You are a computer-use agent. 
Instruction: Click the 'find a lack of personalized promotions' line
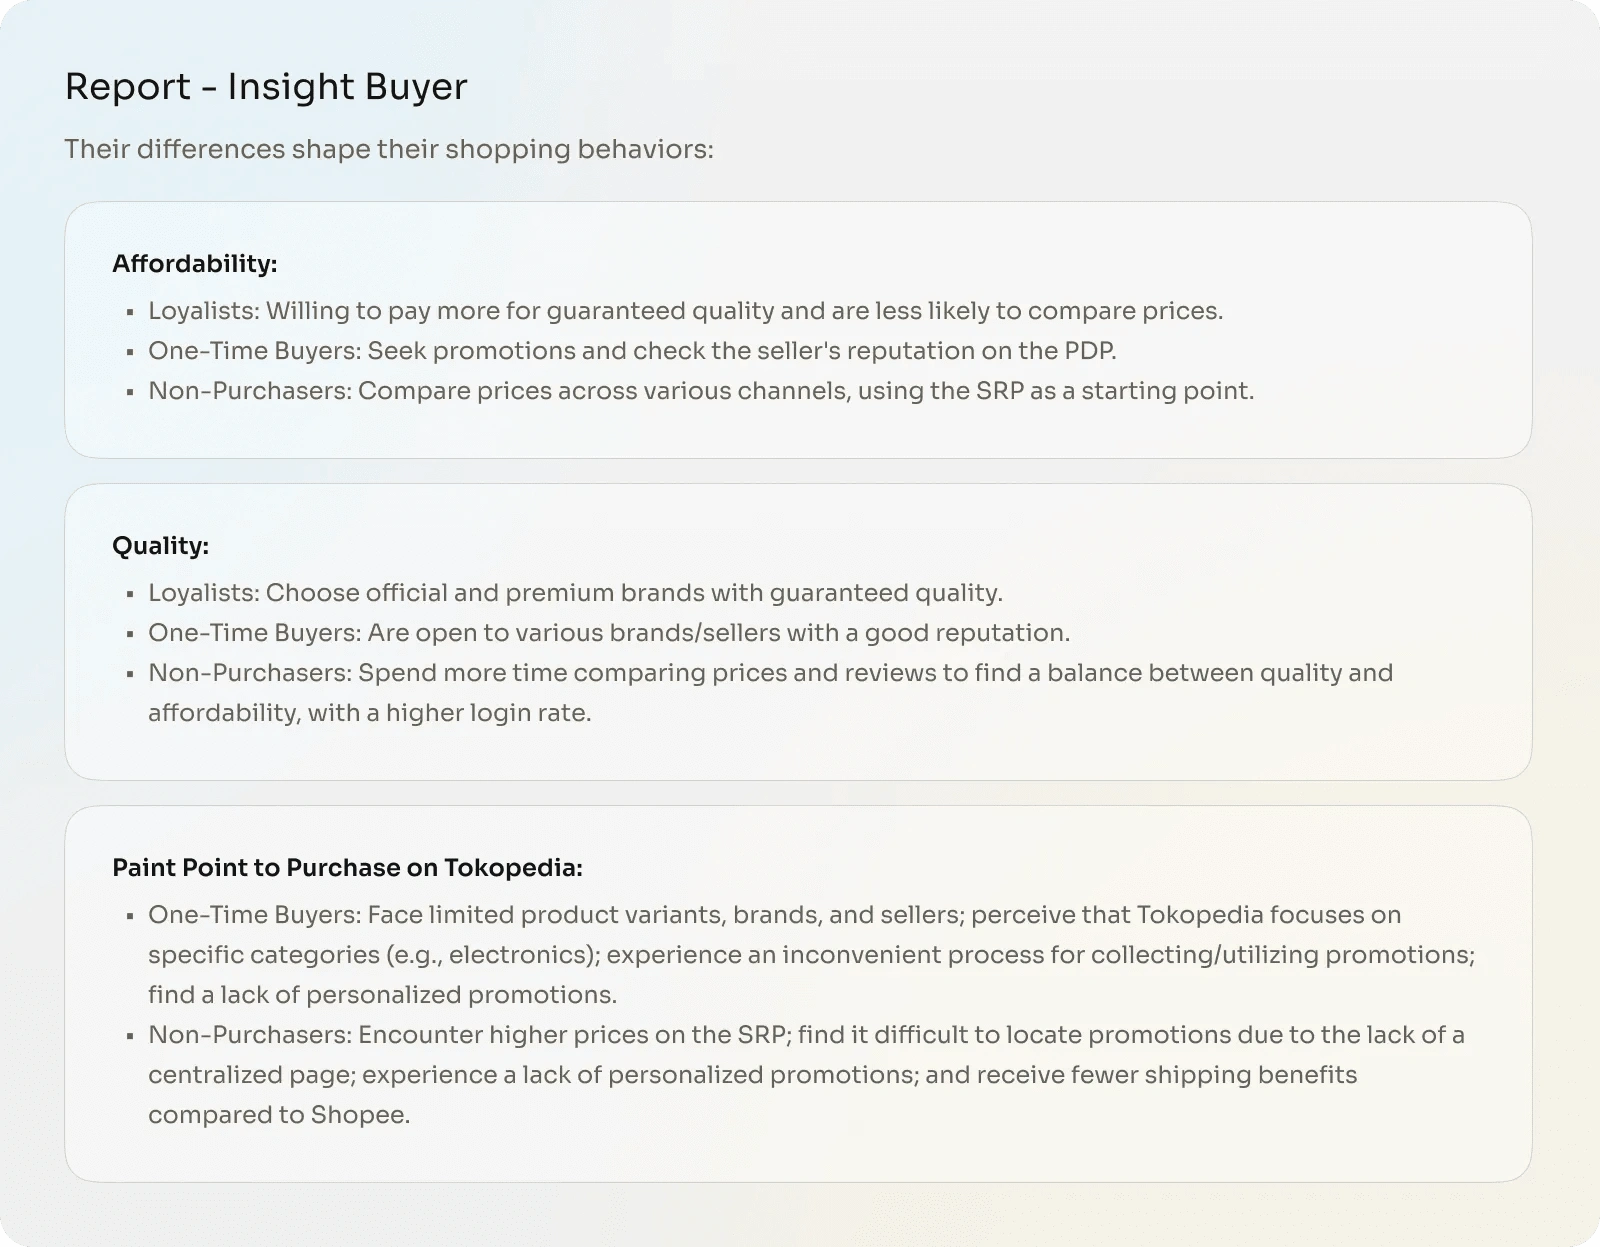pos(382,995)
